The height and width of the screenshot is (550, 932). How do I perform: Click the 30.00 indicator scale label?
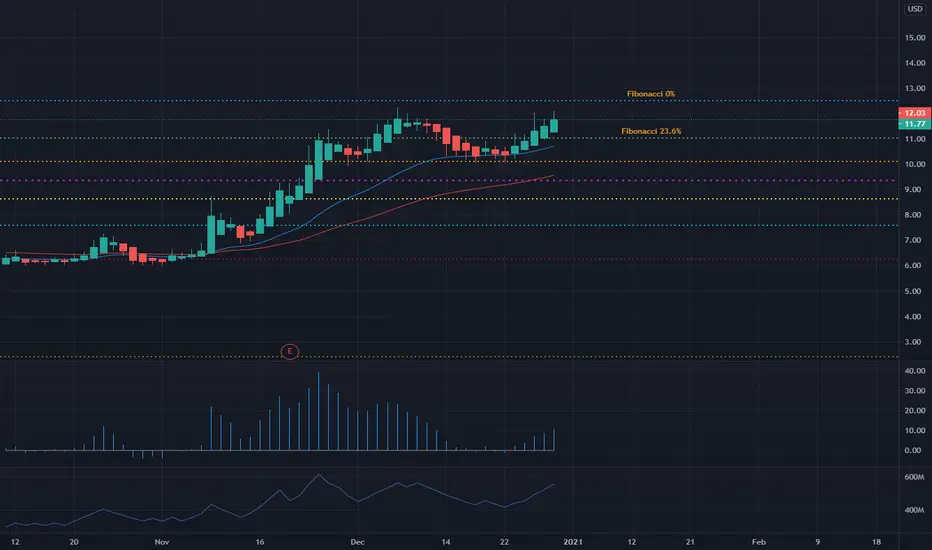[915, 391]
